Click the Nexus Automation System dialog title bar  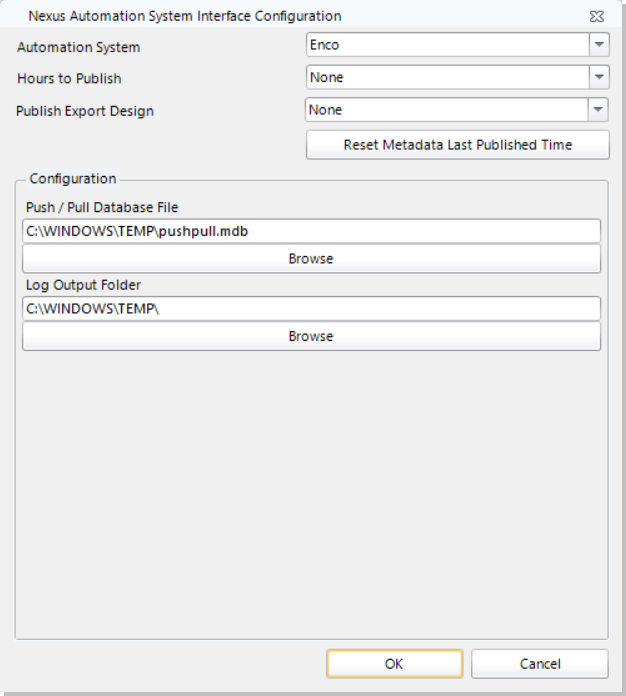click(x=185, y=16)
